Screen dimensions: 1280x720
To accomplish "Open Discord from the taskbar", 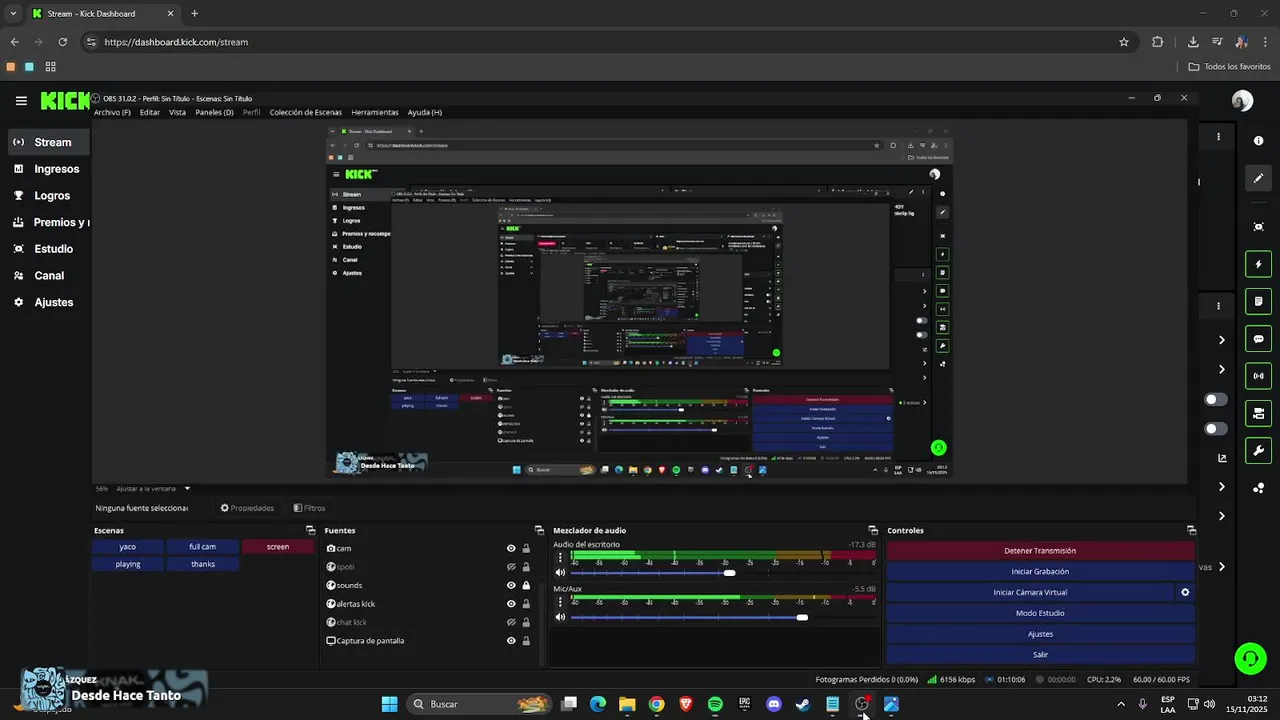I will (773, 704).
